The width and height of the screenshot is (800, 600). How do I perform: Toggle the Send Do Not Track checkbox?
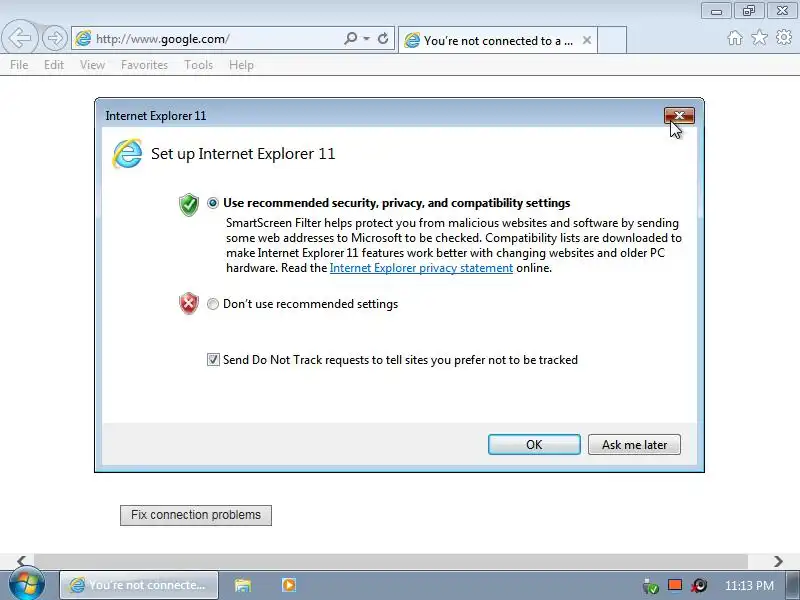point(213,360)
